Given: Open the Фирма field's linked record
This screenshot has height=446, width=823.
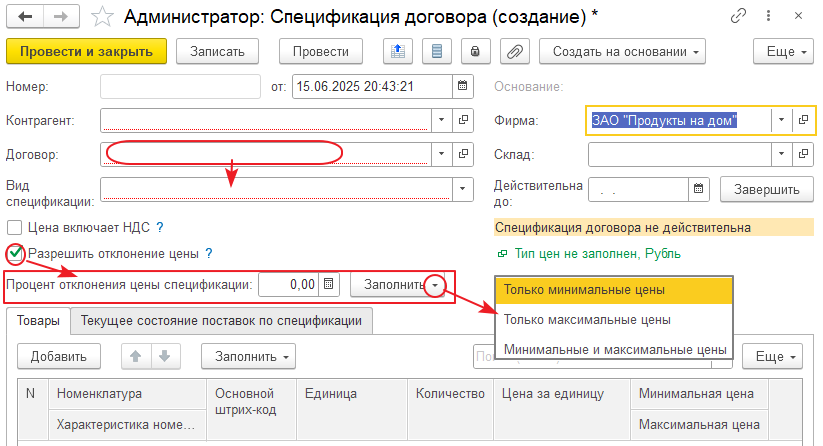Looking at the screenshot, I should point(802,121).
